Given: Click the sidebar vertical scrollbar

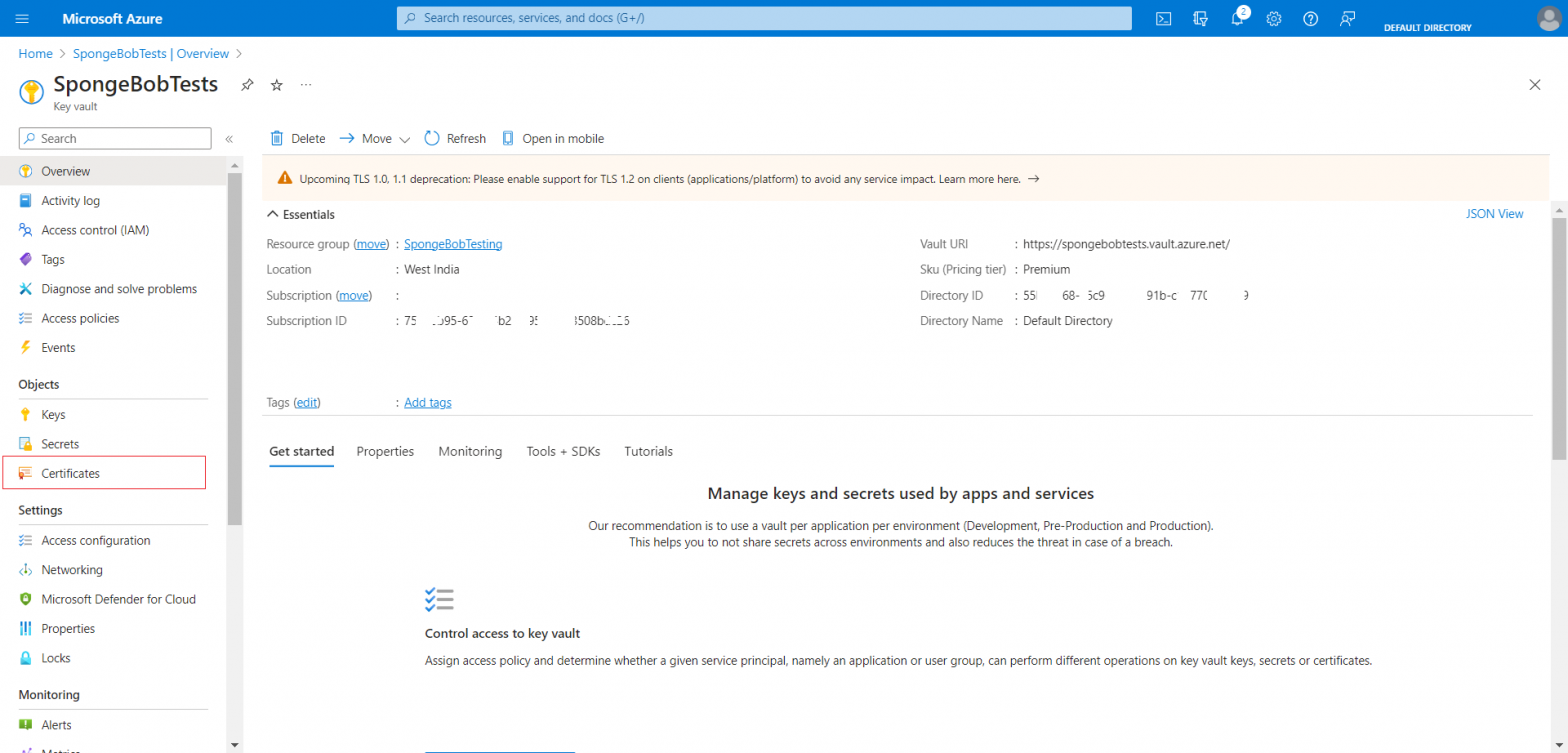Looking at the screenshot, I should (x=234, y=350).
